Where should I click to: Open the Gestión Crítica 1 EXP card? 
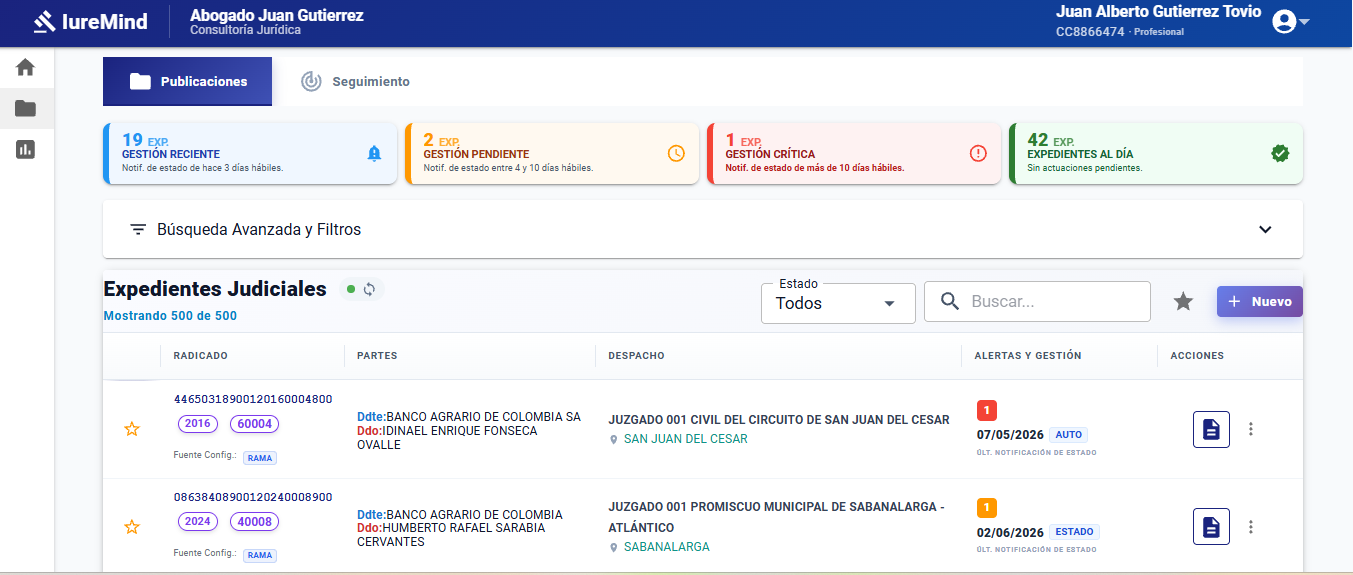[x=854, y=154]
